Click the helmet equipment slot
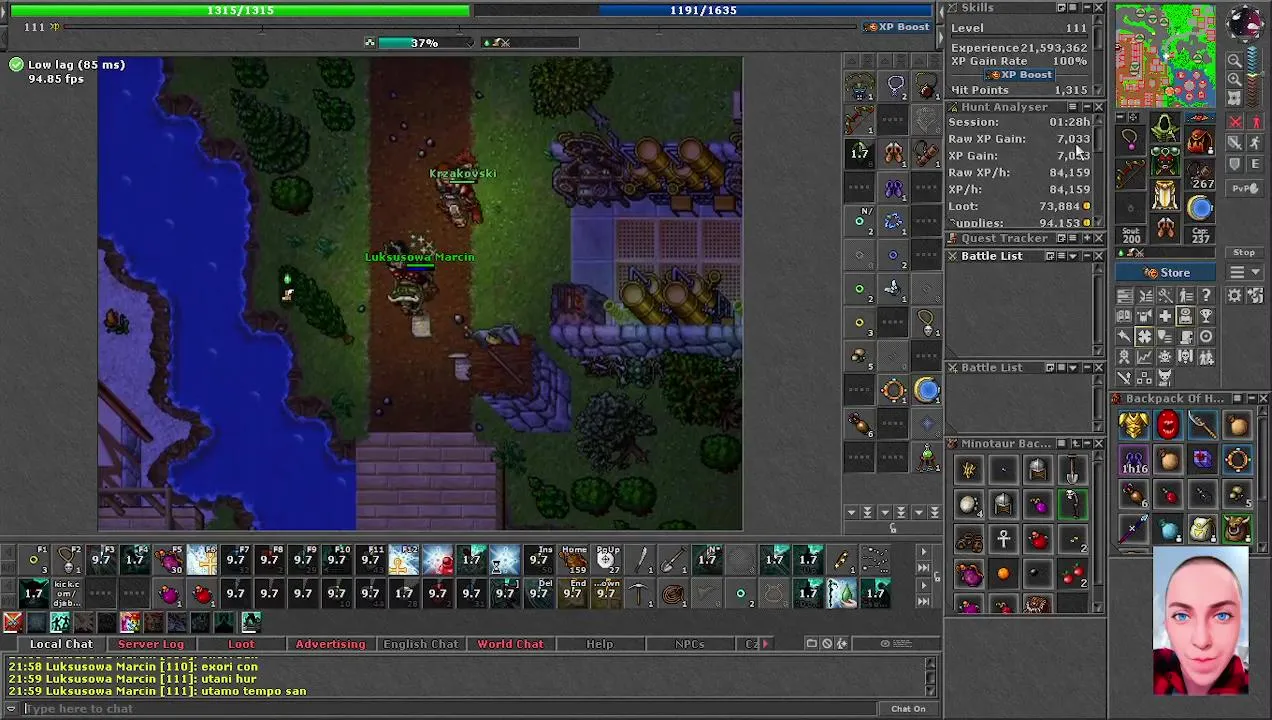 [1165, 128]
